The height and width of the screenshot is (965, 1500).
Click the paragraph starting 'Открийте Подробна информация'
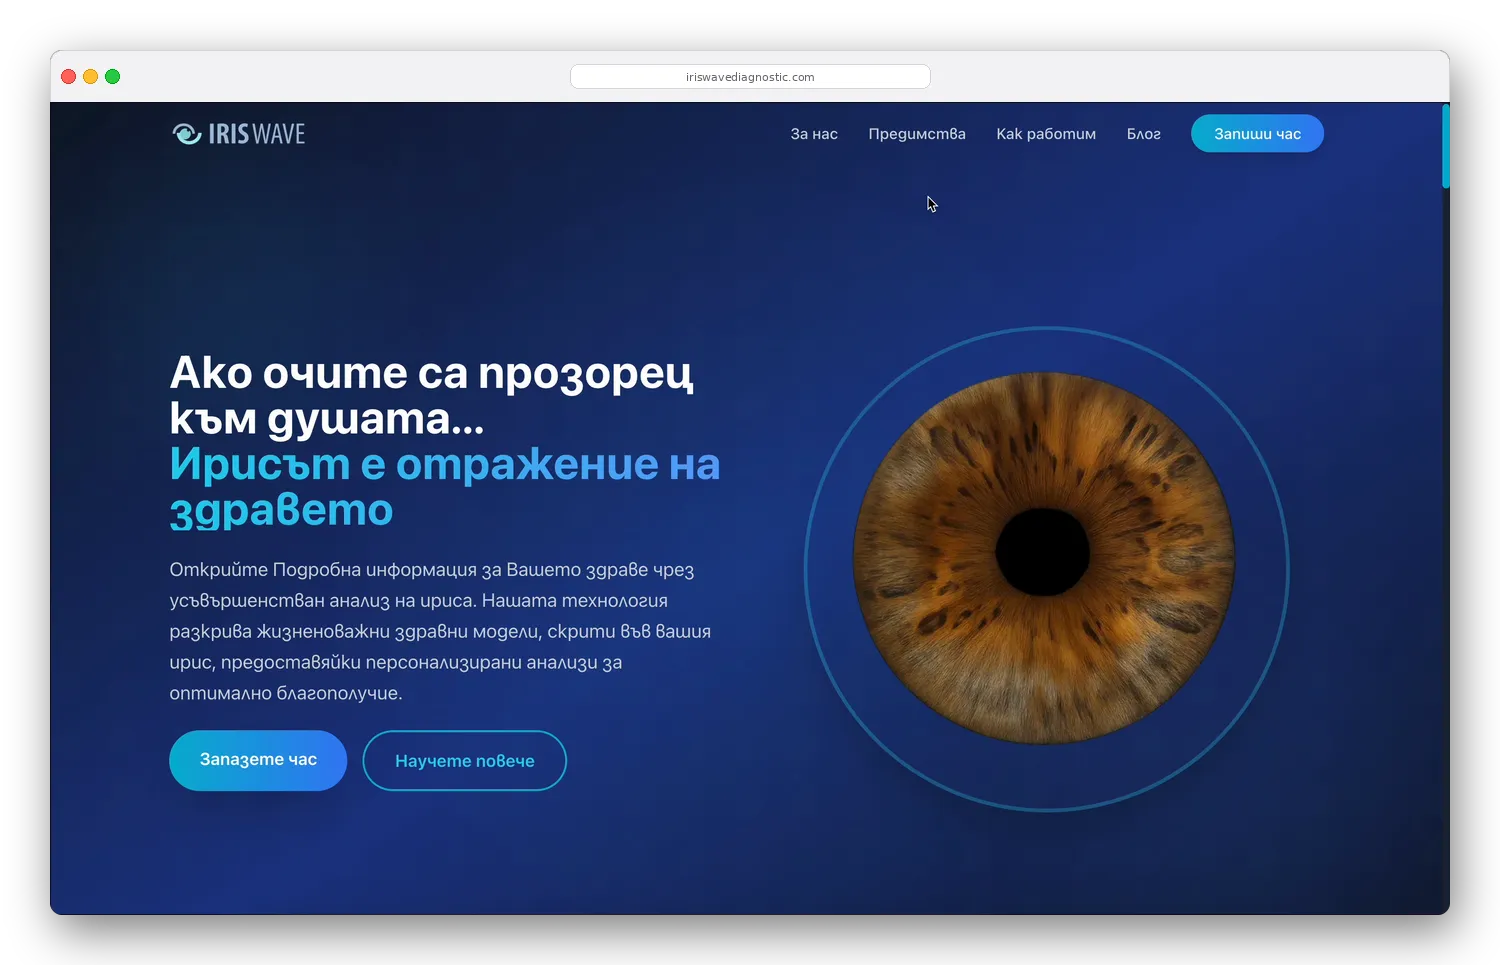tap(440, 631)
